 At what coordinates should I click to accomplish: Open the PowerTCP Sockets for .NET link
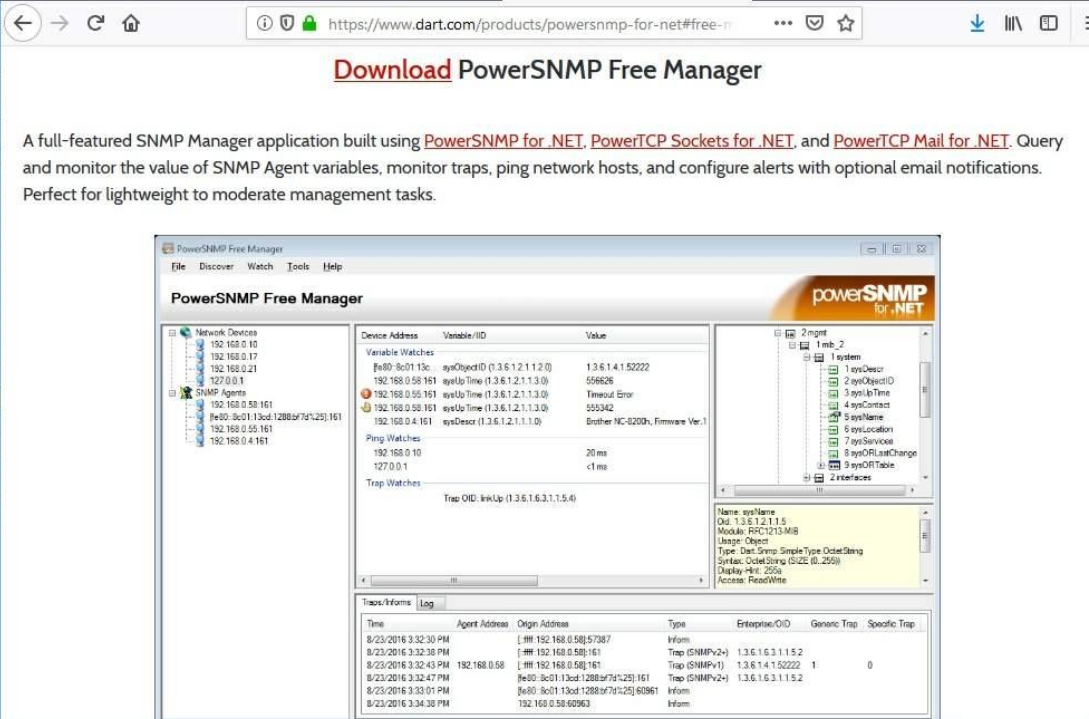[x=692, y=140]
